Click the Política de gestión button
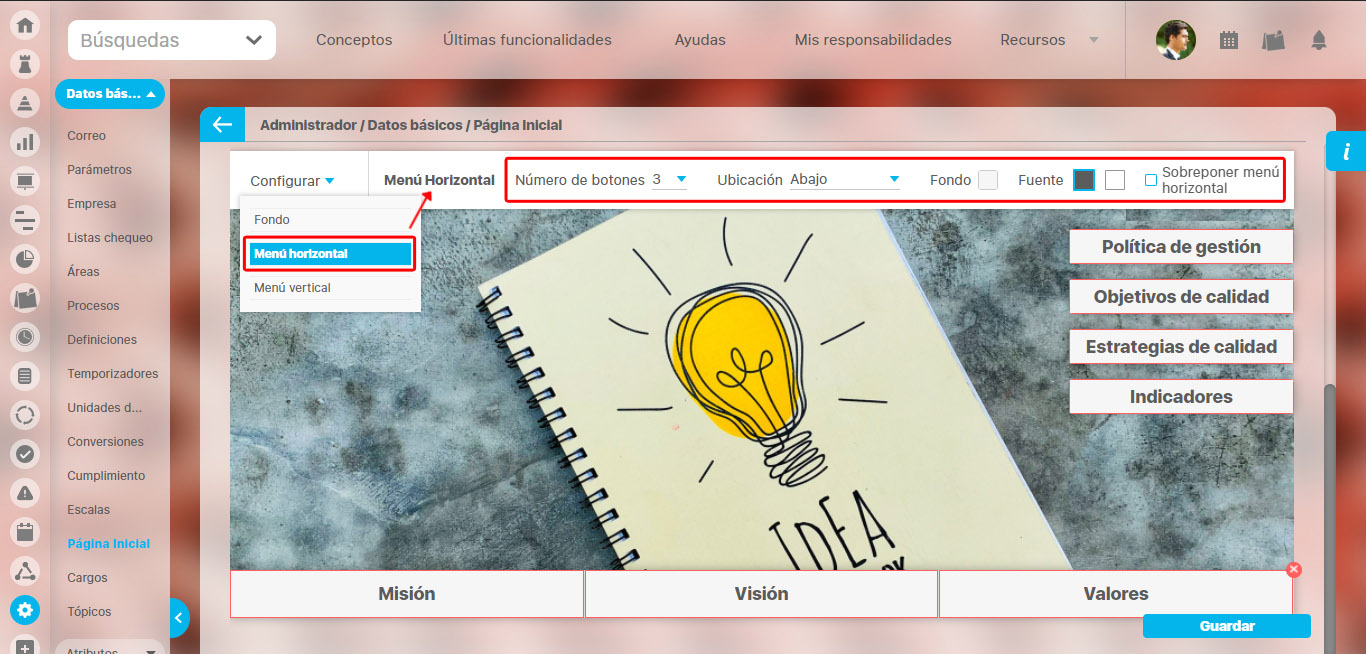 (1180, 247)
